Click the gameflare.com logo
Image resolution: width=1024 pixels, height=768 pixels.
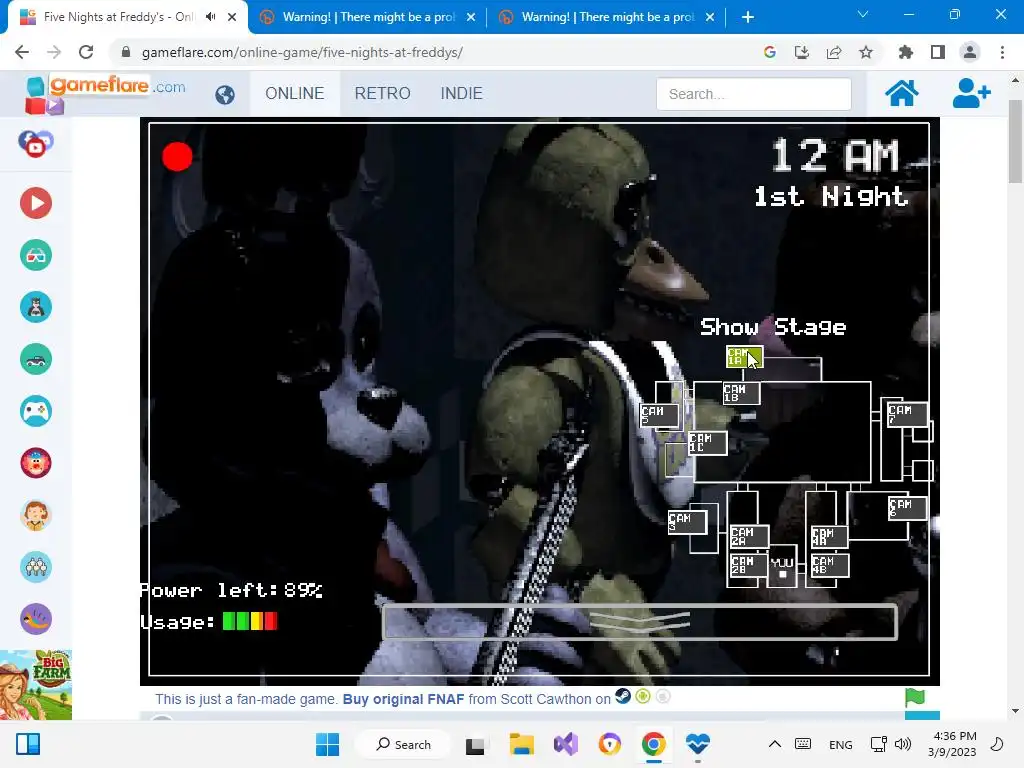(105, 93)
